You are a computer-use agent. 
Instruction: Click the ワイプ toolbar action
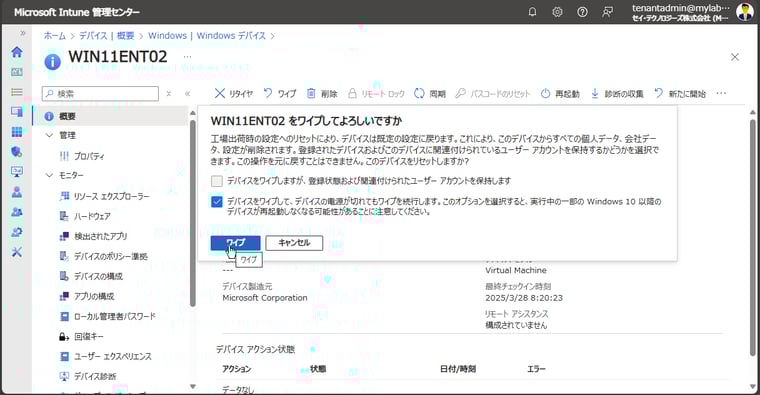pos(280,94)
